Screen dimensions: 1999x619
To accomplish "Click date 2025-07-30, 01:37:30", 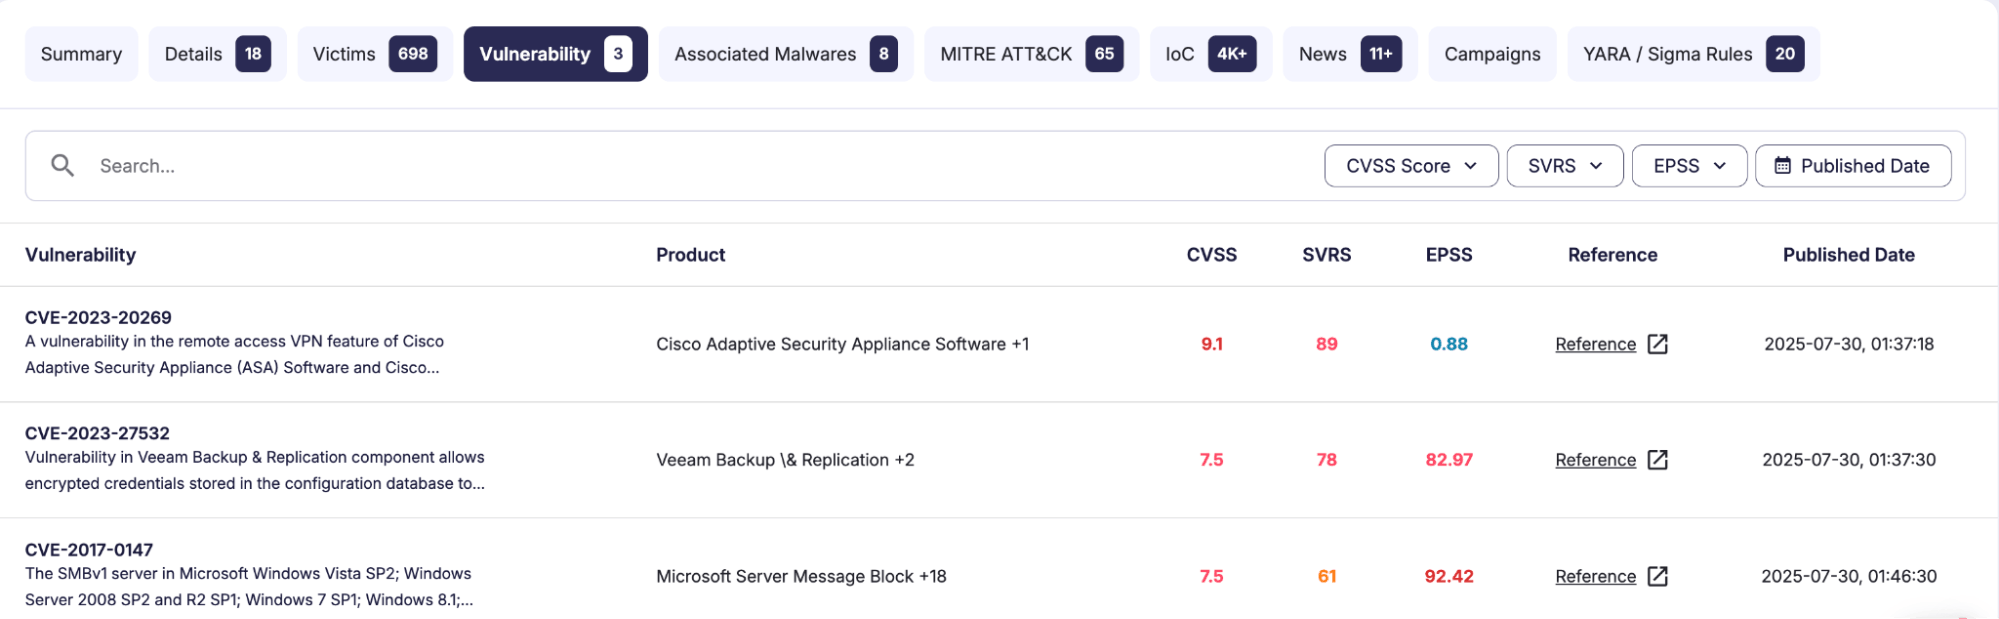I will (x=1848, y=460).
